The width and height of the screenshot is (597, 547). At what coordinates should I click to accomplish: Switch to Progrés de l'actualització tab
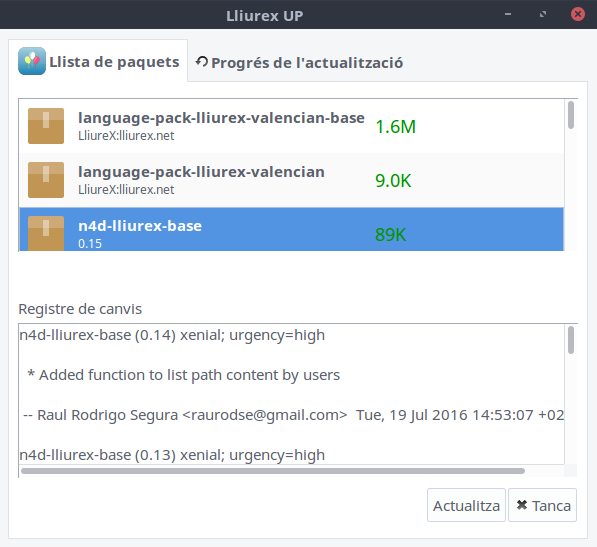[x=299, y=62]
